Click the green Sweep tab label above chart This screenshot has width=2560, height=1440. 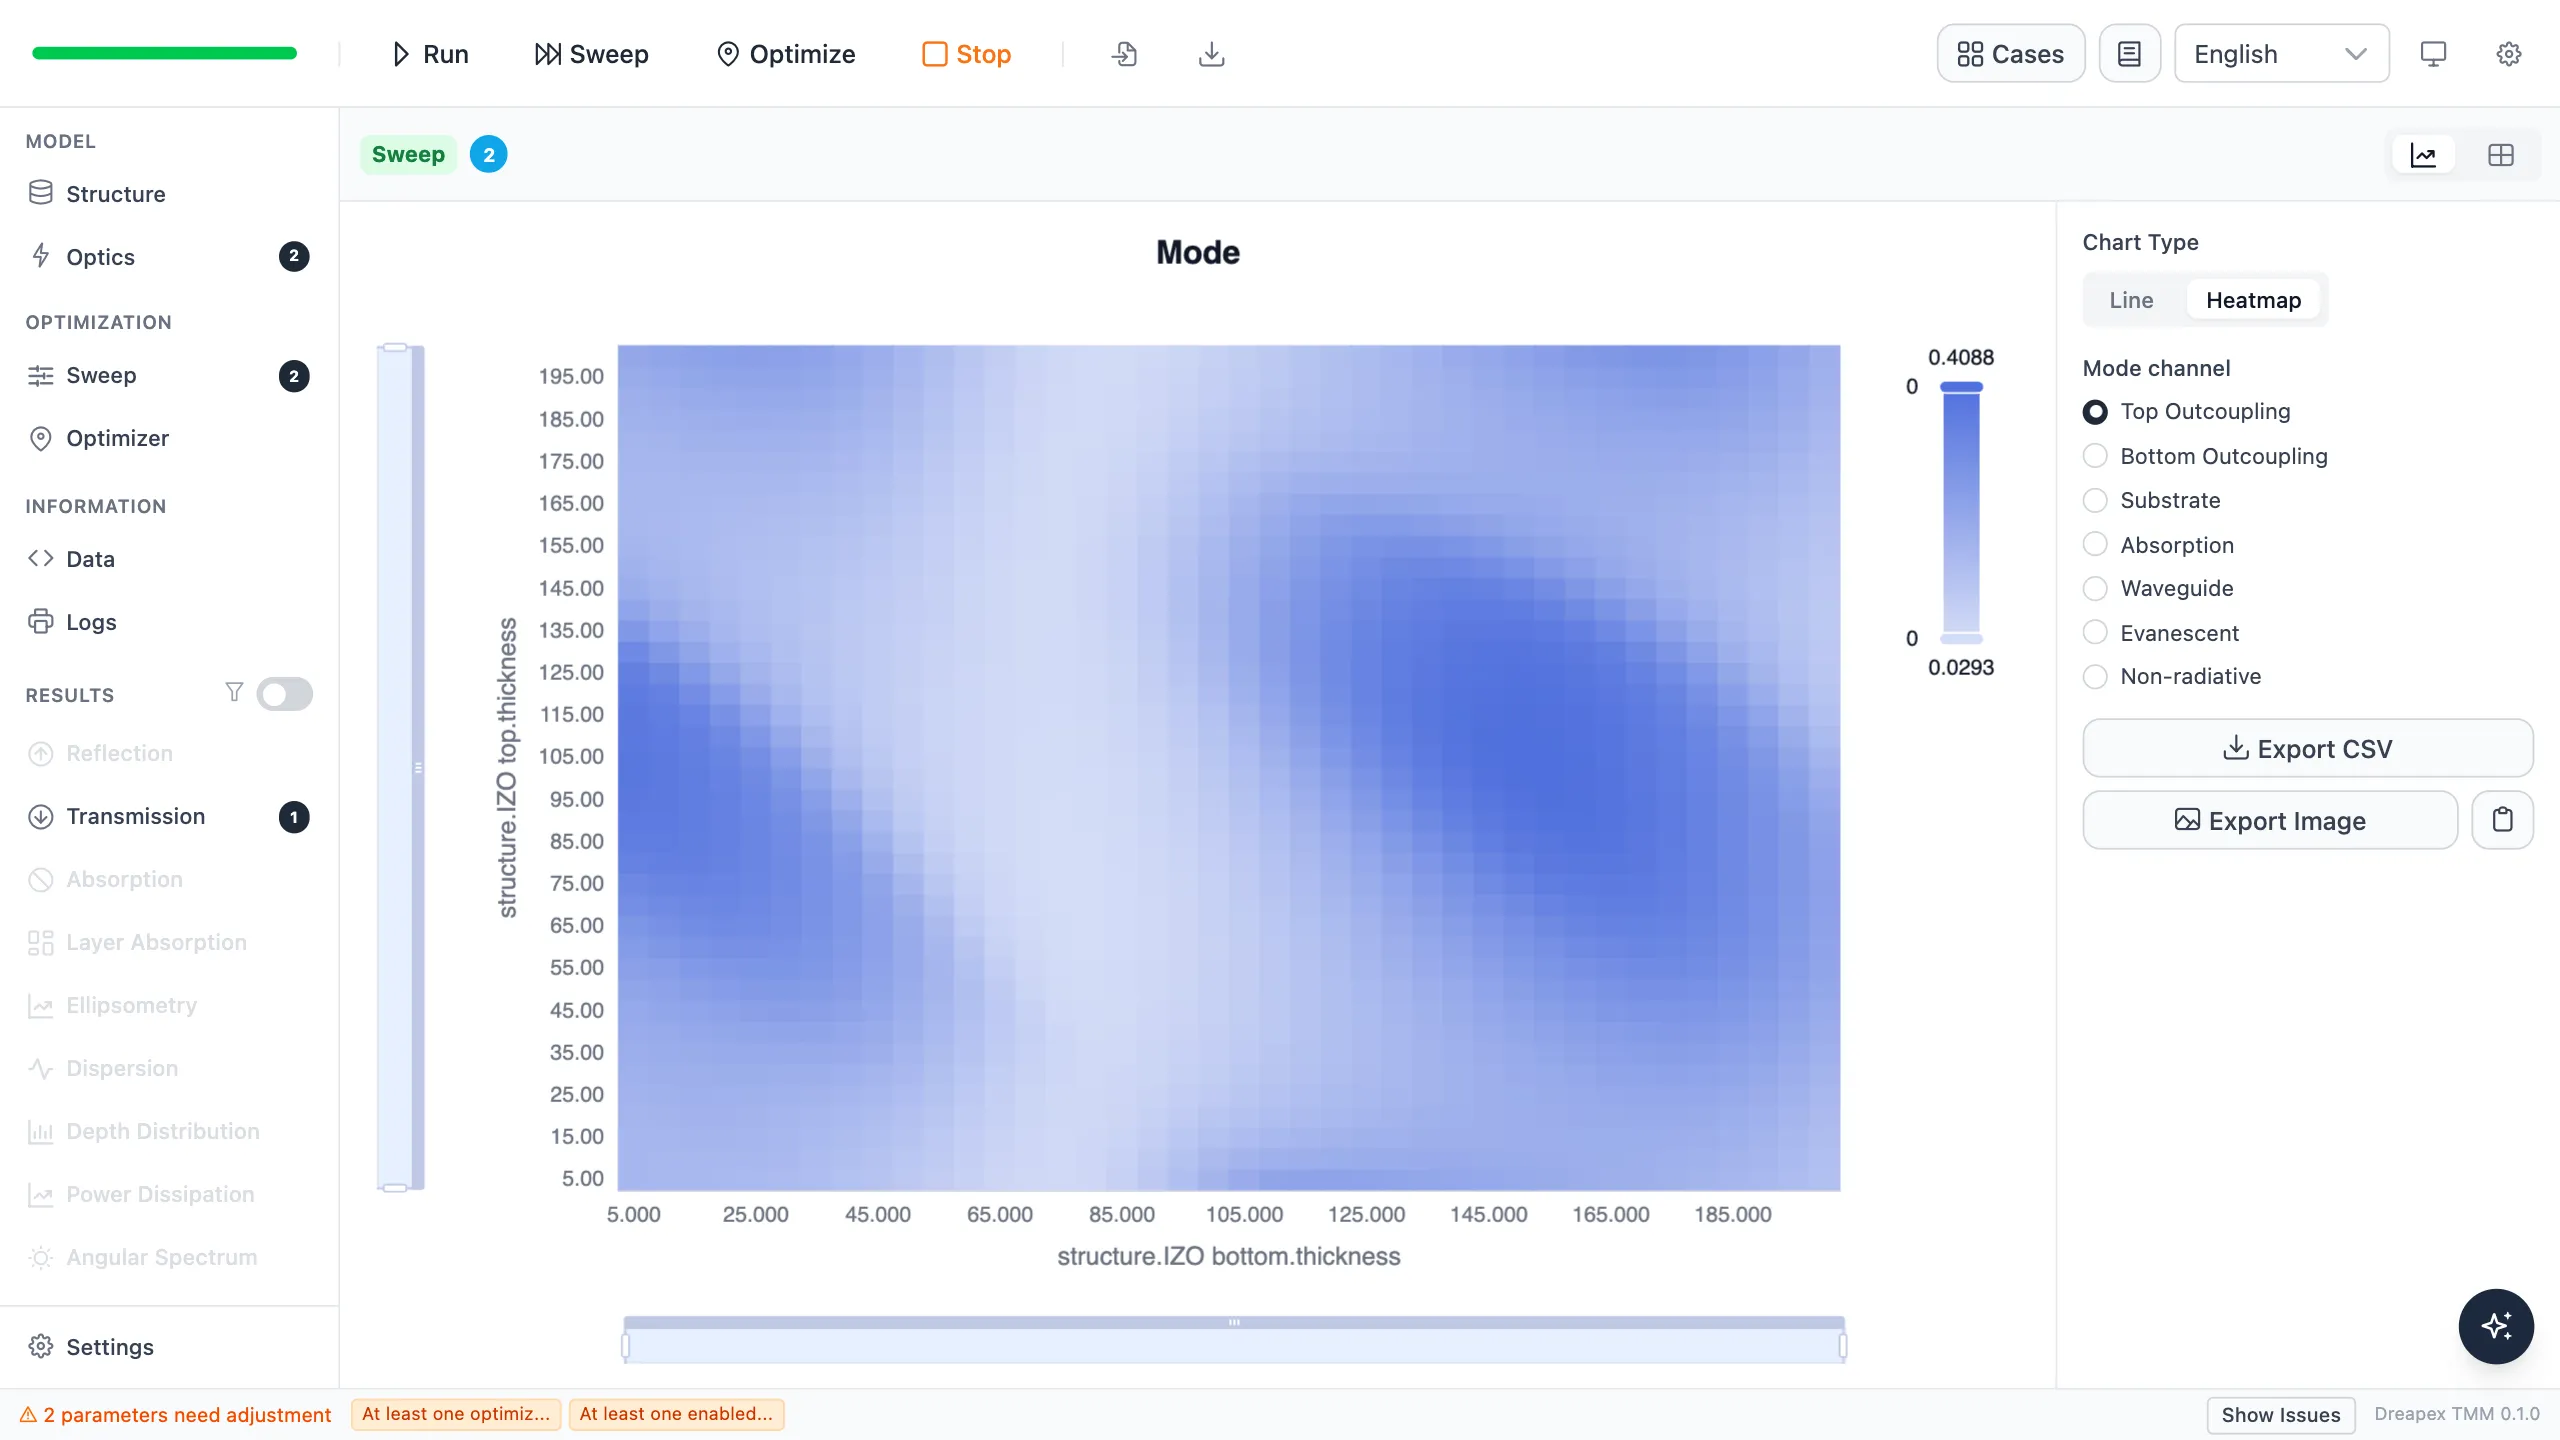tap(408, 155)
